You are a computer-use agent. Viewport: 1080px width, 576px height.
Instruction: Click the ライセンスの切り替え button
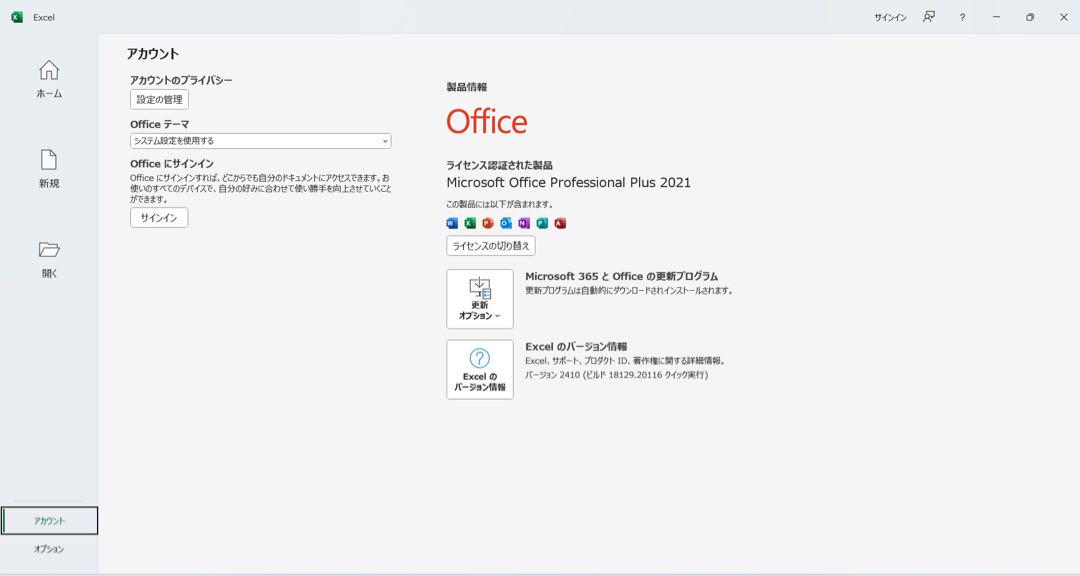click(490, 246)
